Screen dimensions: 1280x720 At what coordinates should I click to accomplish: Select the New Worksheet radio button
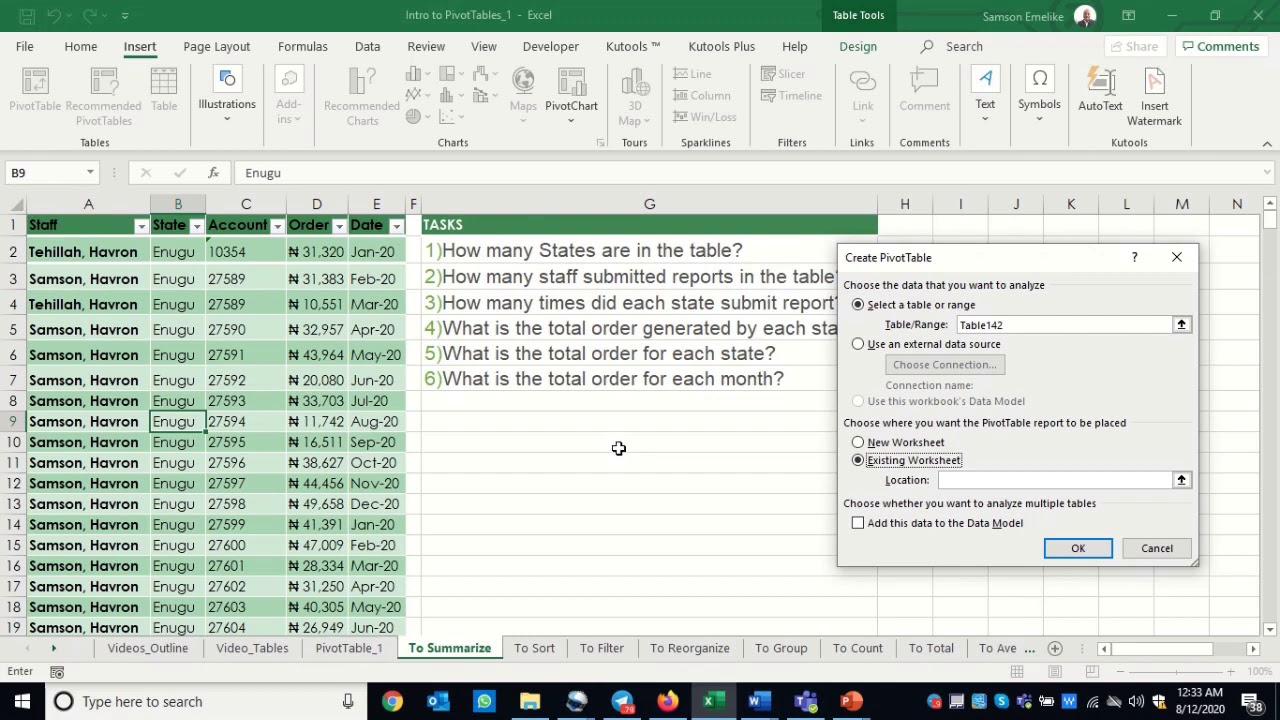tap(858, 442)
